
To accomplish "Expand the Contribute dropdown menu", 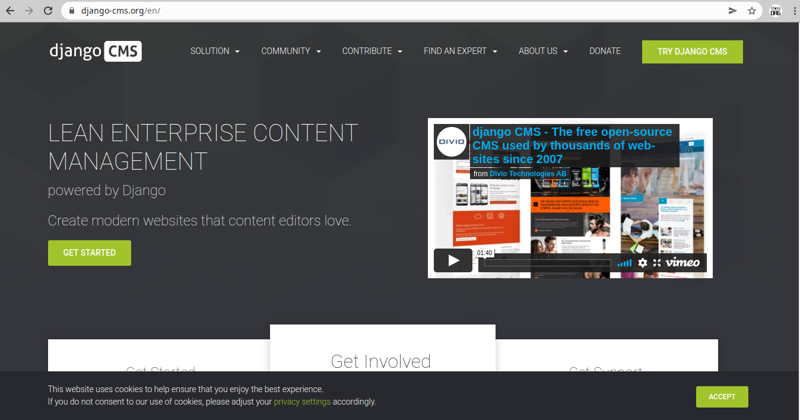I will click(372, 51).
